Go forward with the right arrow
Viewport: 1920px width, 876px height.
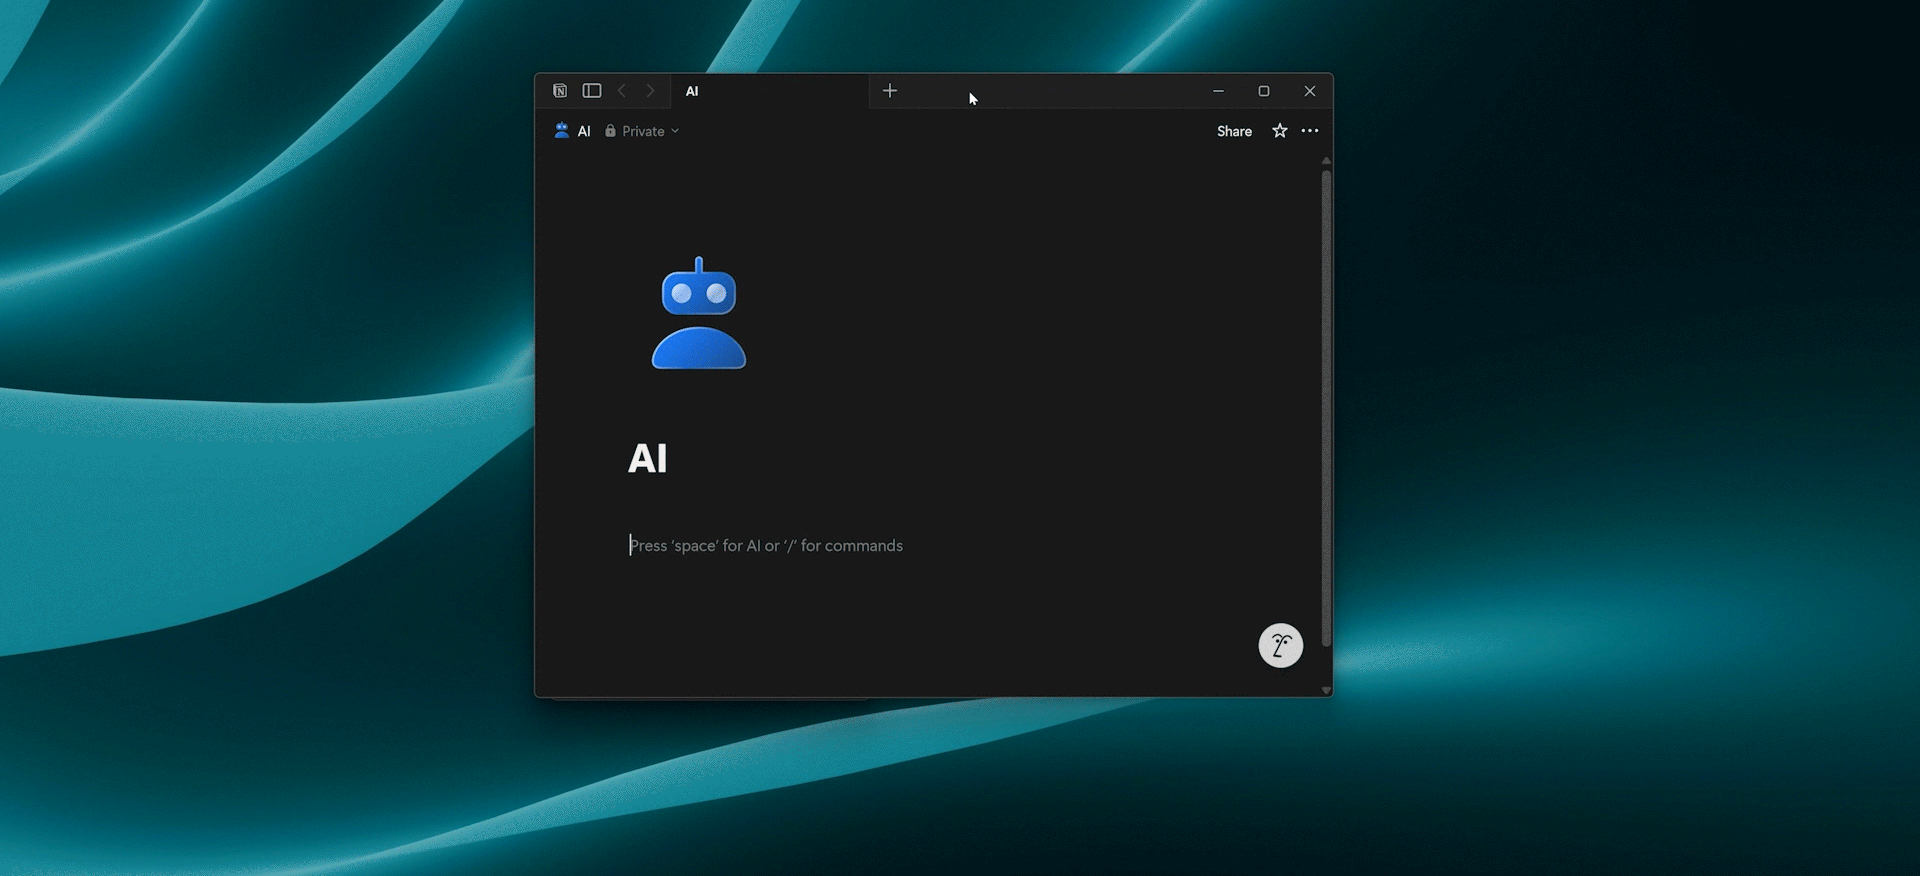coord(650,91)
